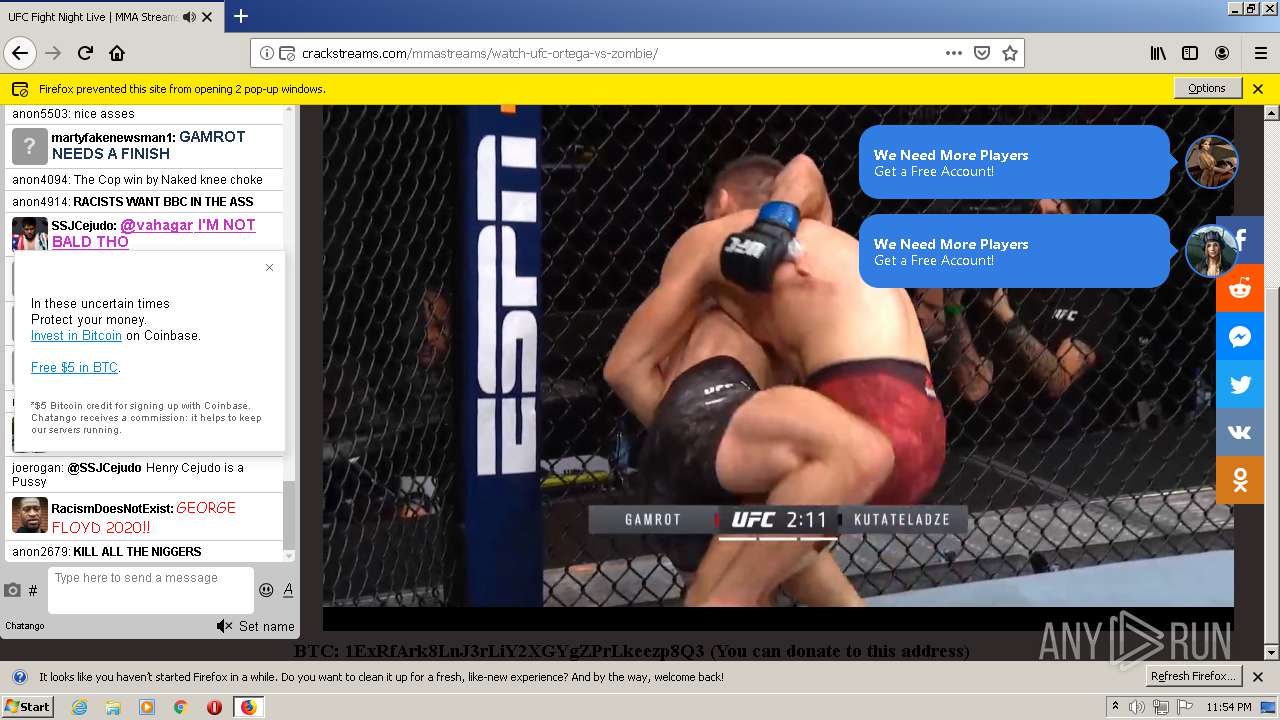Launch Internet Explorer from taskbar
This screenshot has width=1280, height=720.
point(79,707)
